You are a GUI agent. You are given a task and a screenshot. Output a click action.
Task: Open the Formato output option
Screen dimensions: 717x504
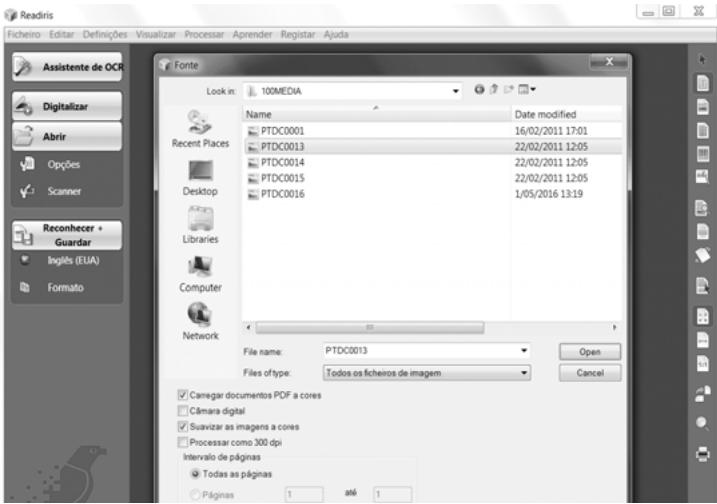(65, 288)
